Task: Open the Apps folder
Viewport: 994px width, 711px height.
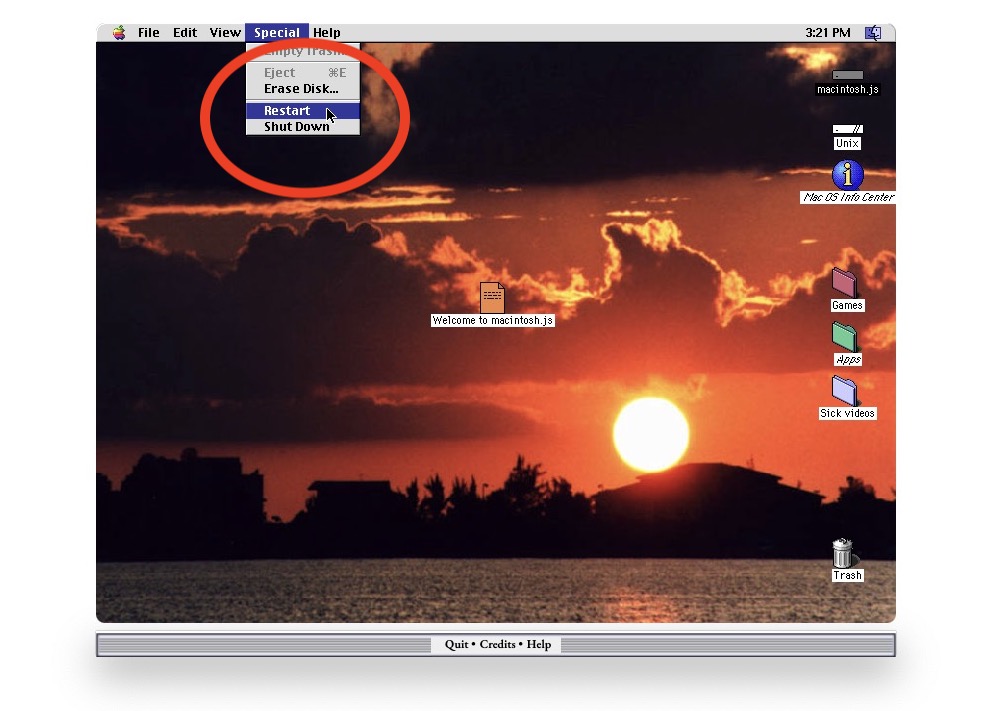Action: (x=846, y=337)
